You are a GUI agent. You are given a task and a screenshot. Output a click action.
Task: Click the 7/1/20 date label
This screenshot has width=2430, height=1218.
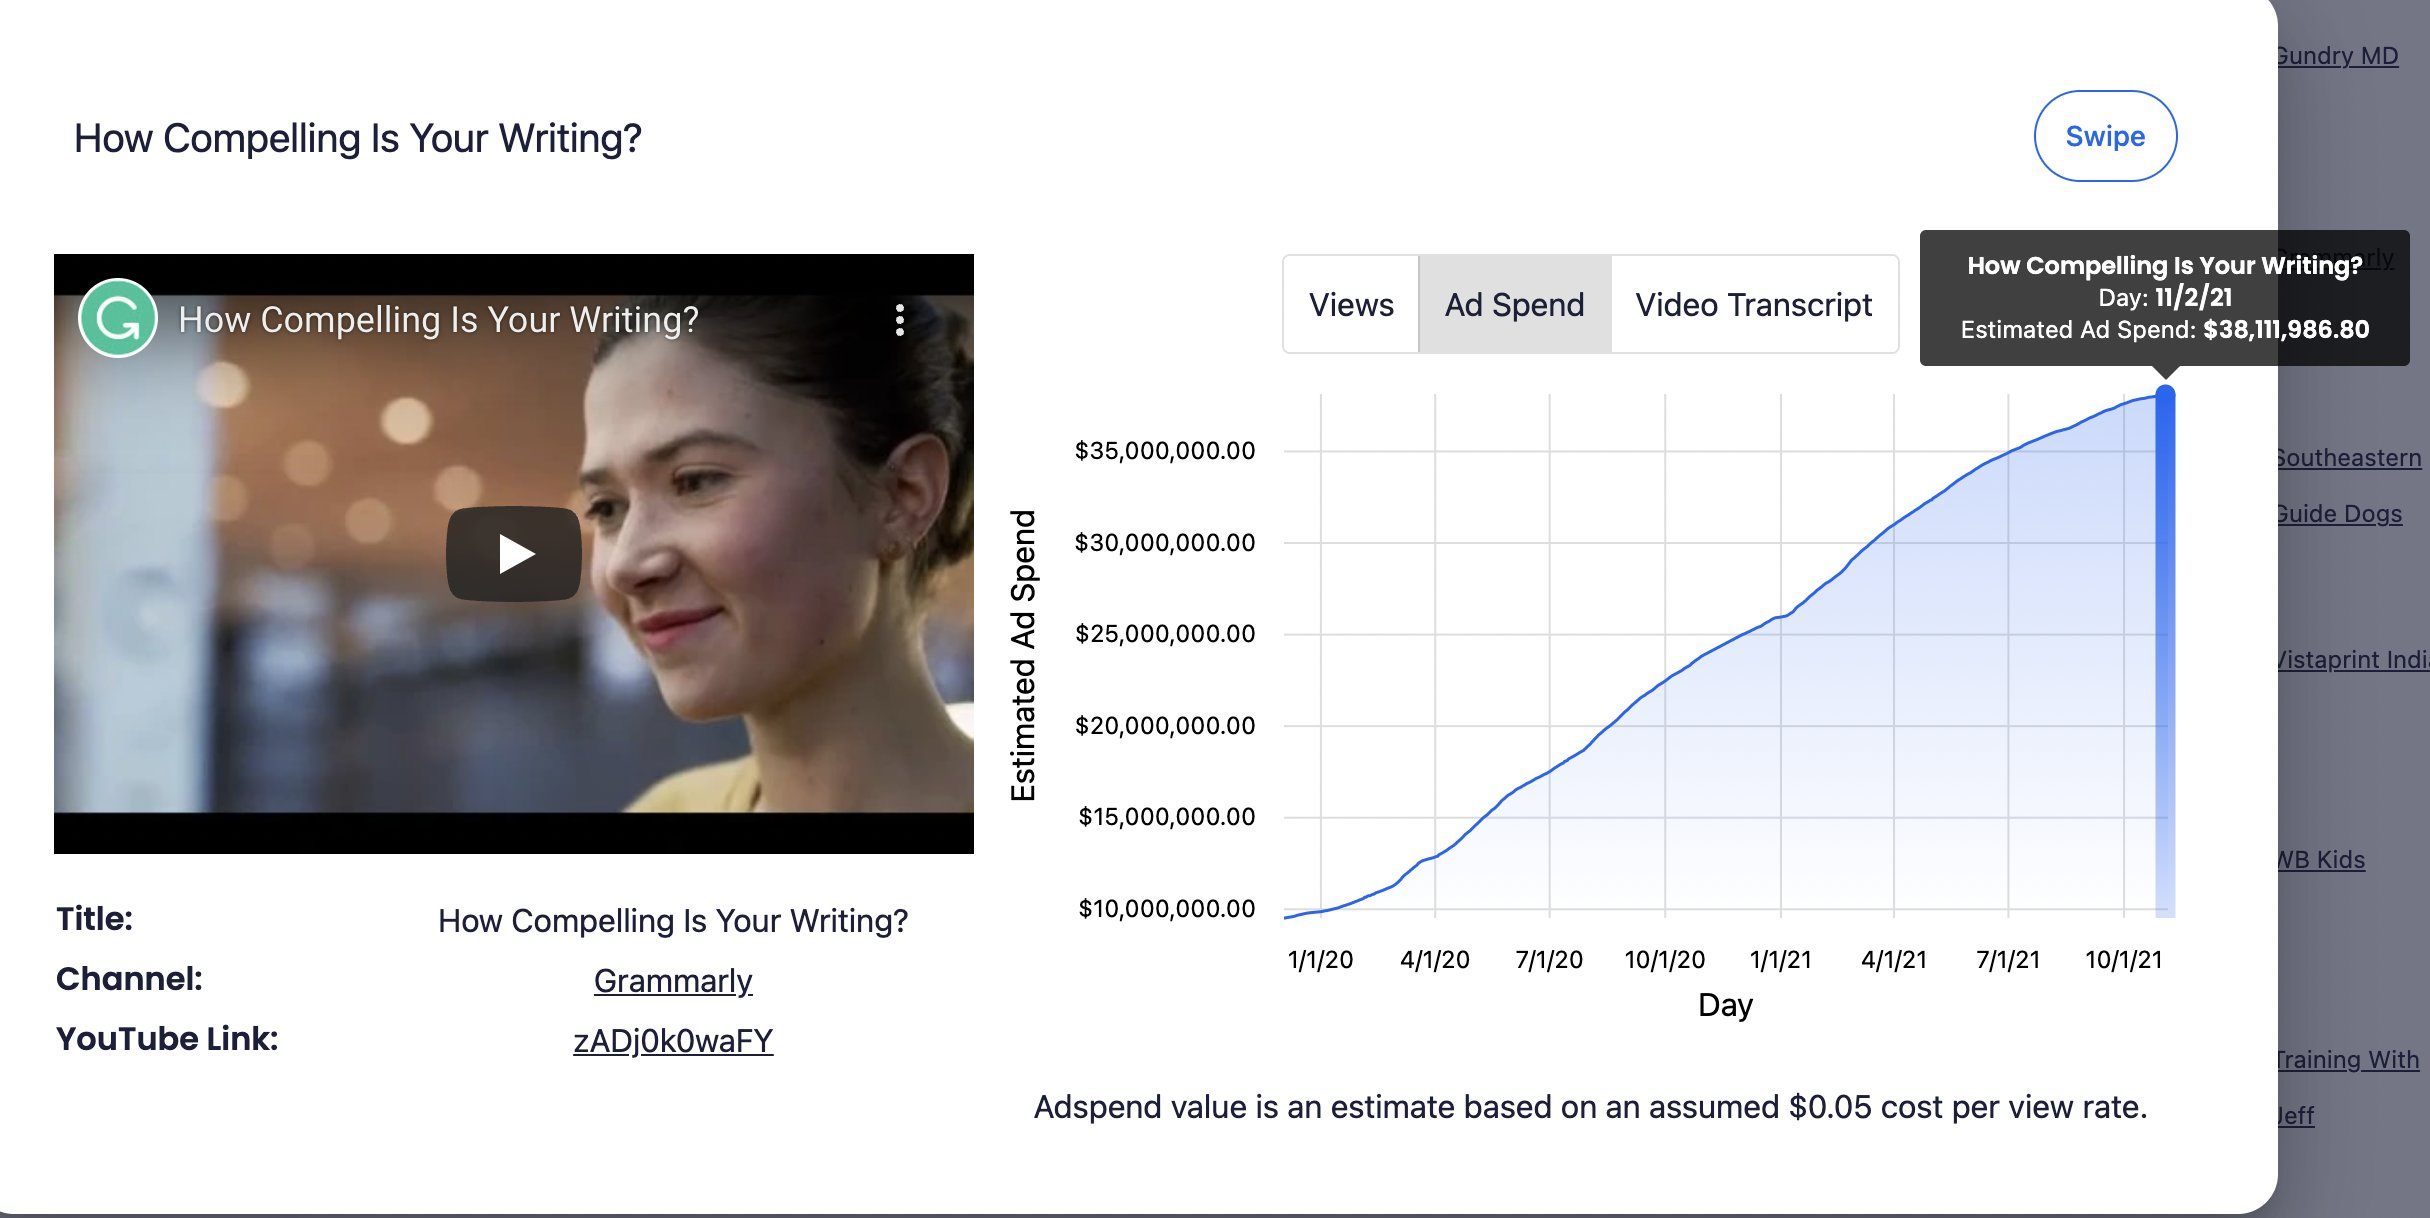[1549, 960]
